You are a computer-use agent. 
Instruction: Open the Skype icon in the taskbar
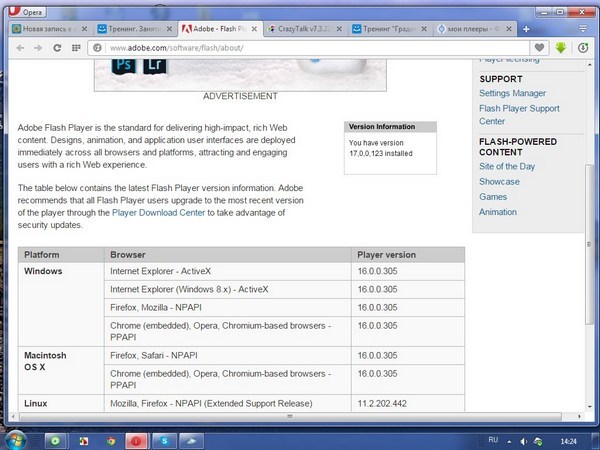[x=164, y=442]
